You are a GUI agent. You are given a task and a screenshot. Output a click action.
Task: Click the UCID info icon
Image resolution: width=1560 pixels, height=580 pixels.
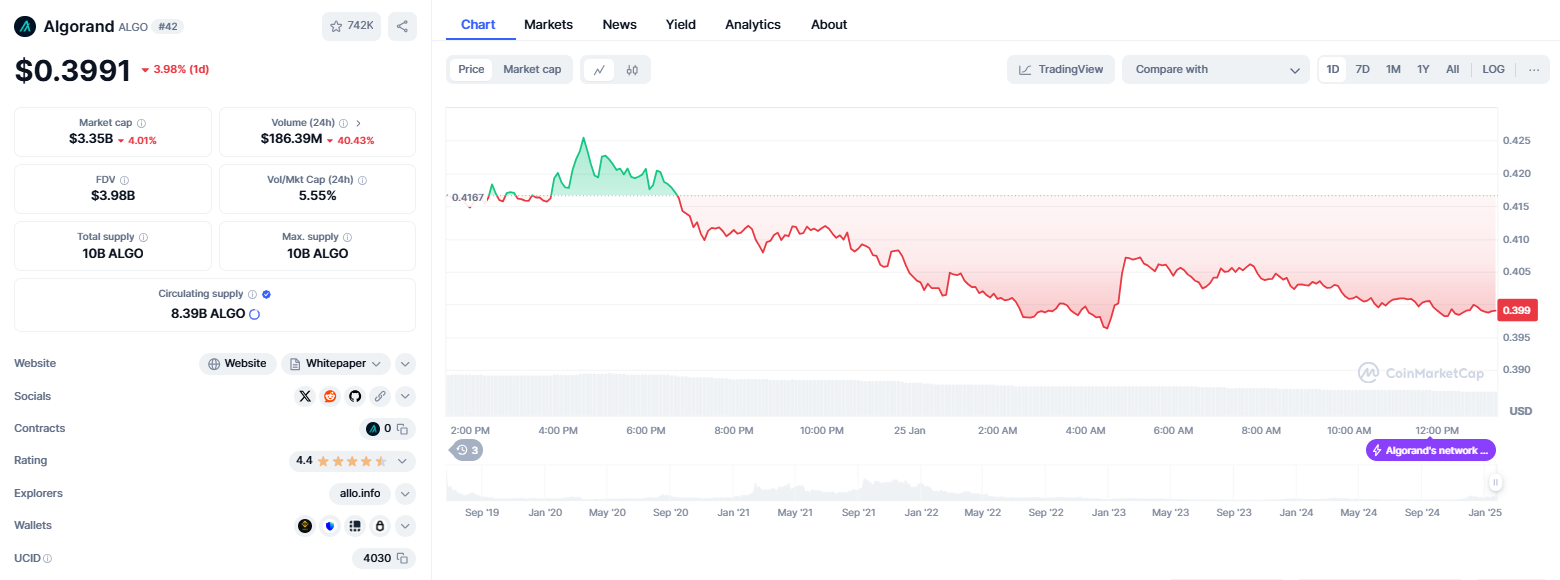[x=47, y=558]
